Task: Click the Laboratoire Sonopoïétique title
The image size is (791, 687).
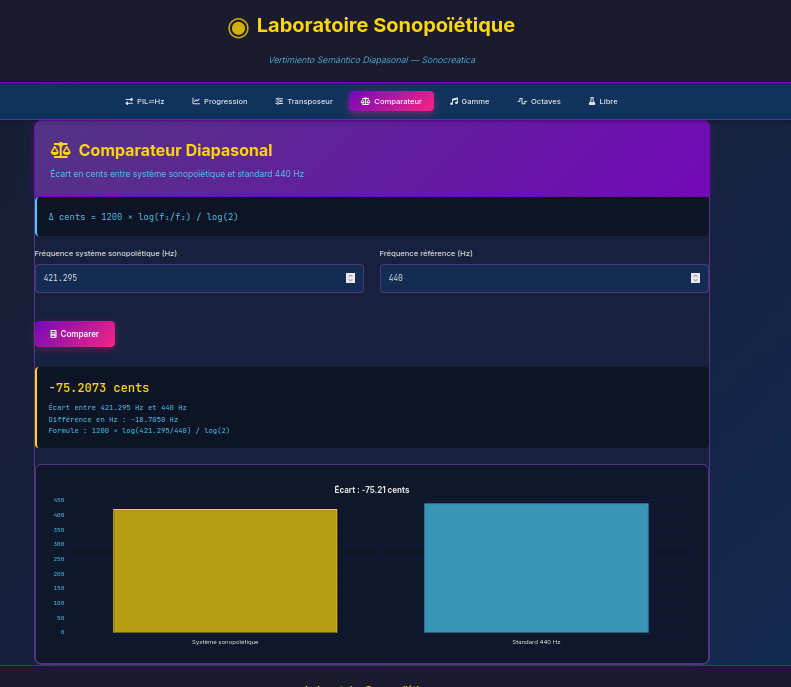Action: coord(385,26)
